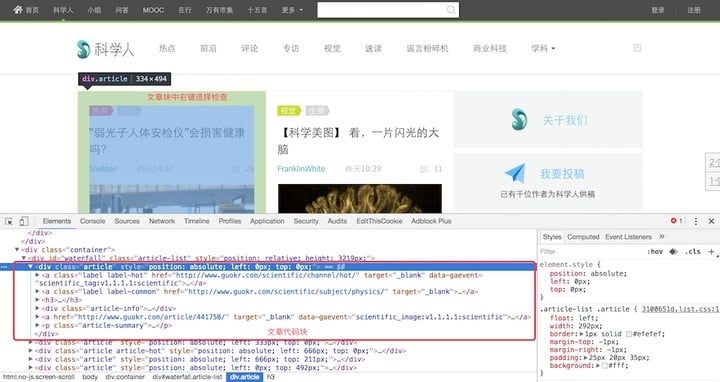
Task: Switch to Event Listeners tab
Action: pos(628,237)
